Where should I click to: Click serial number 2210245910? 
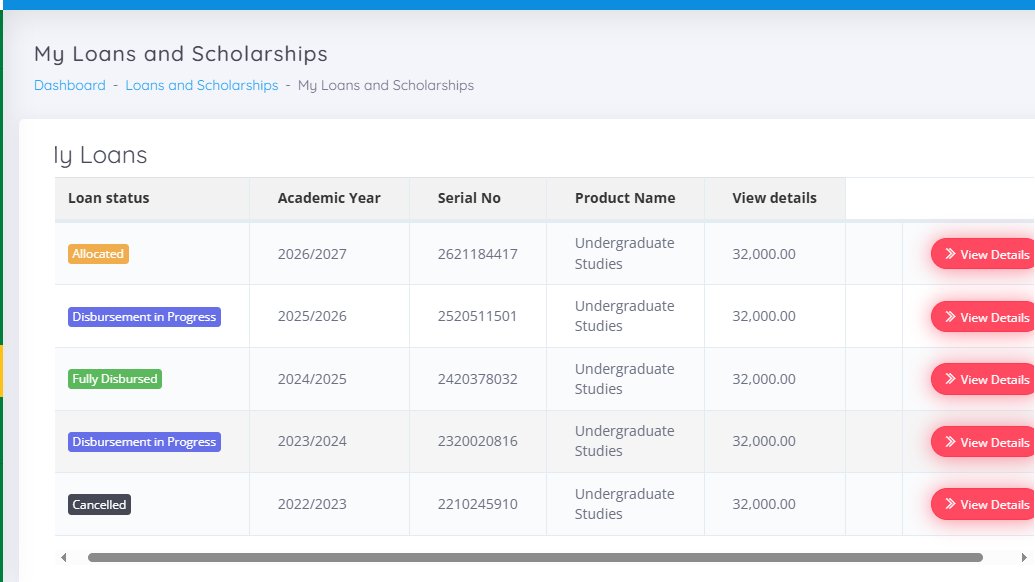tap(477, 504)
